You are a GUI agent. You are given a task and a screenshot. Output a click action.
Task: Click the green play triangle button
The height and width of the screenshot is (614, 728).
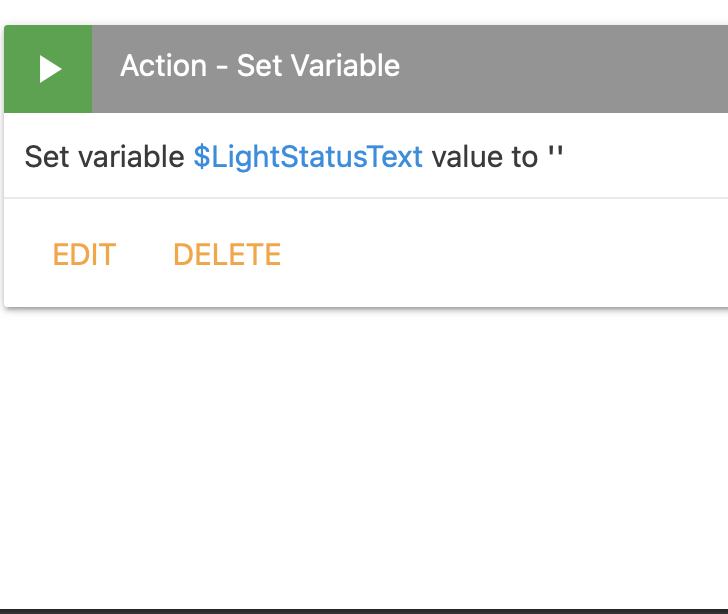pyautogui.click(x=49, y=69)
